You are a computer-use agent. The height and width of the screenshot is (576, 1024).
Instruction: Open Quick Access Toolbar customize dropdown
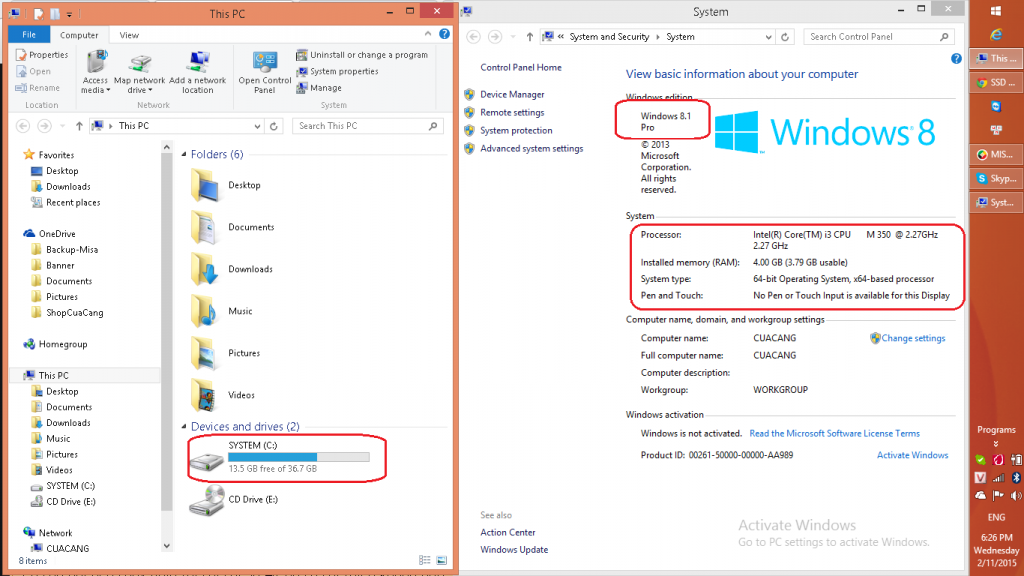click(69, 14)
